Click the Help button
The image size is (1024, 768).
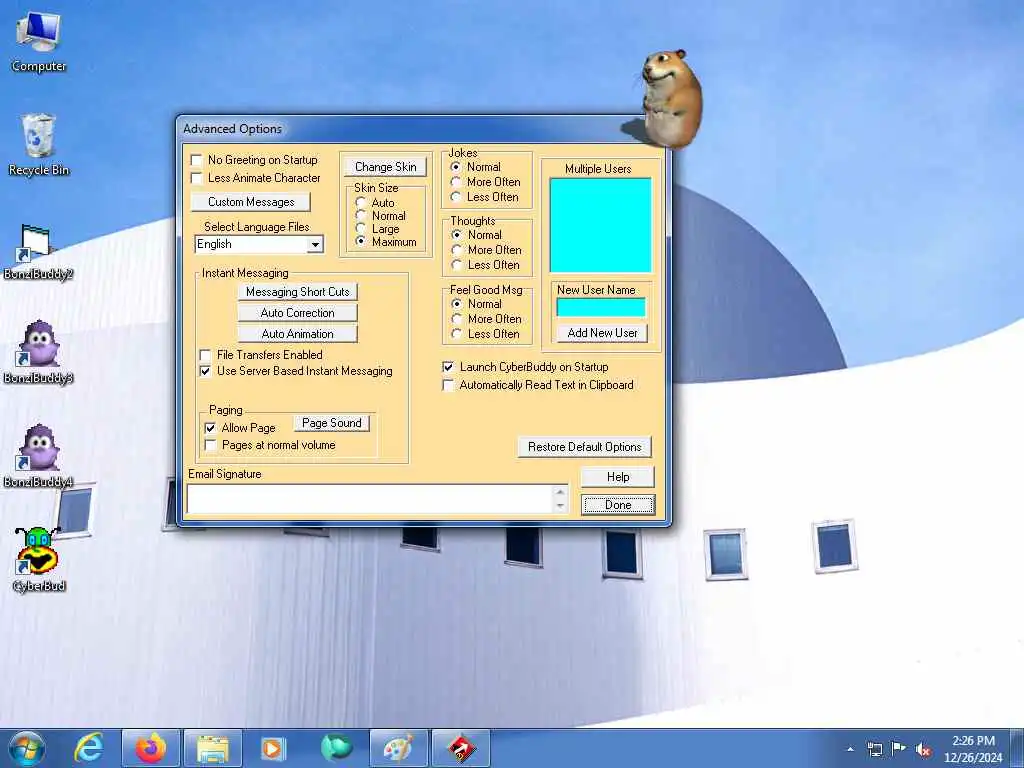618,477
